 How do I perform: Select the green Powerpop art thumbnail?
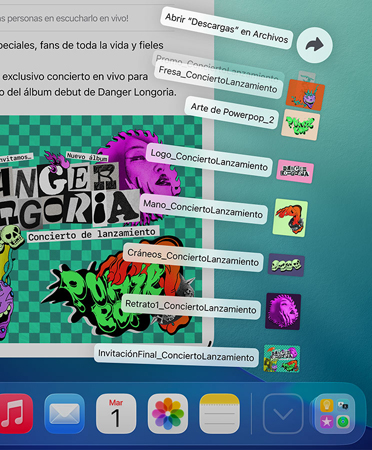[300, 125]
